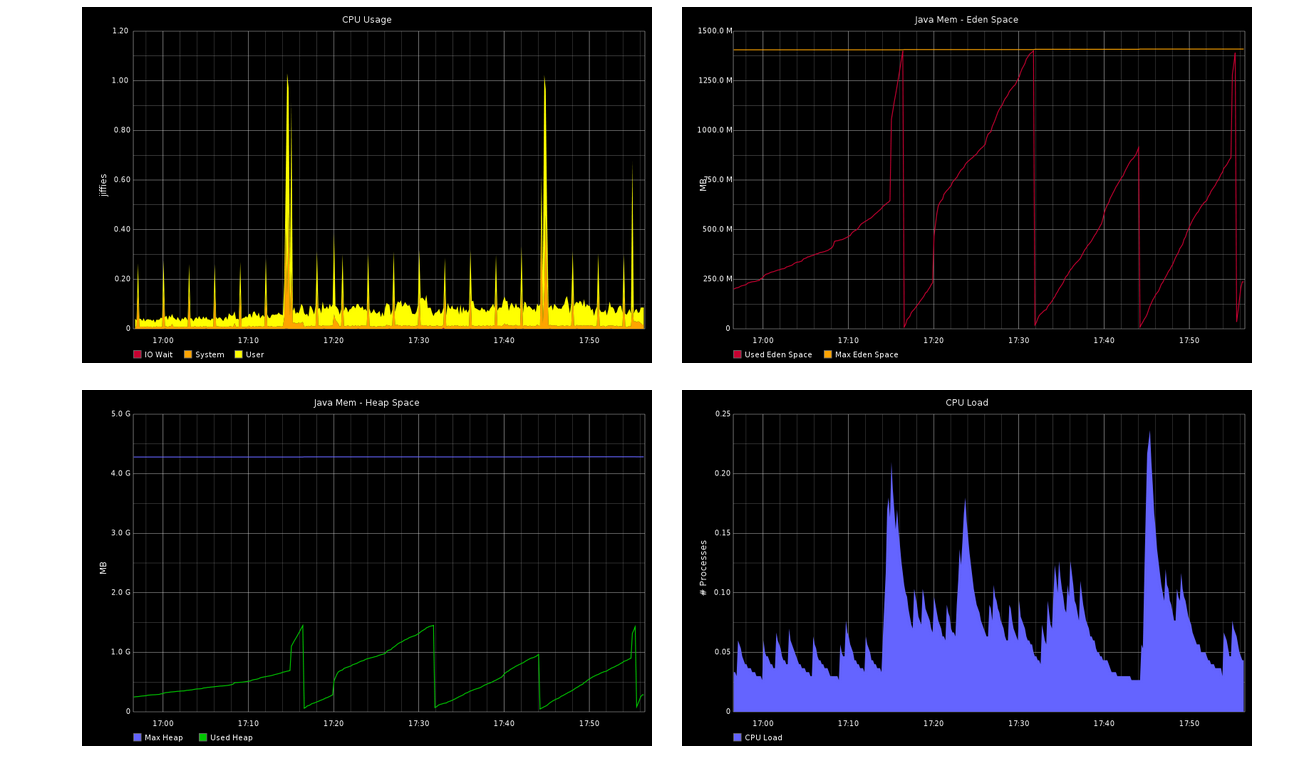
Task: Click the 17:00 time label on CPU Usage chart
Action: pos(163,341)
